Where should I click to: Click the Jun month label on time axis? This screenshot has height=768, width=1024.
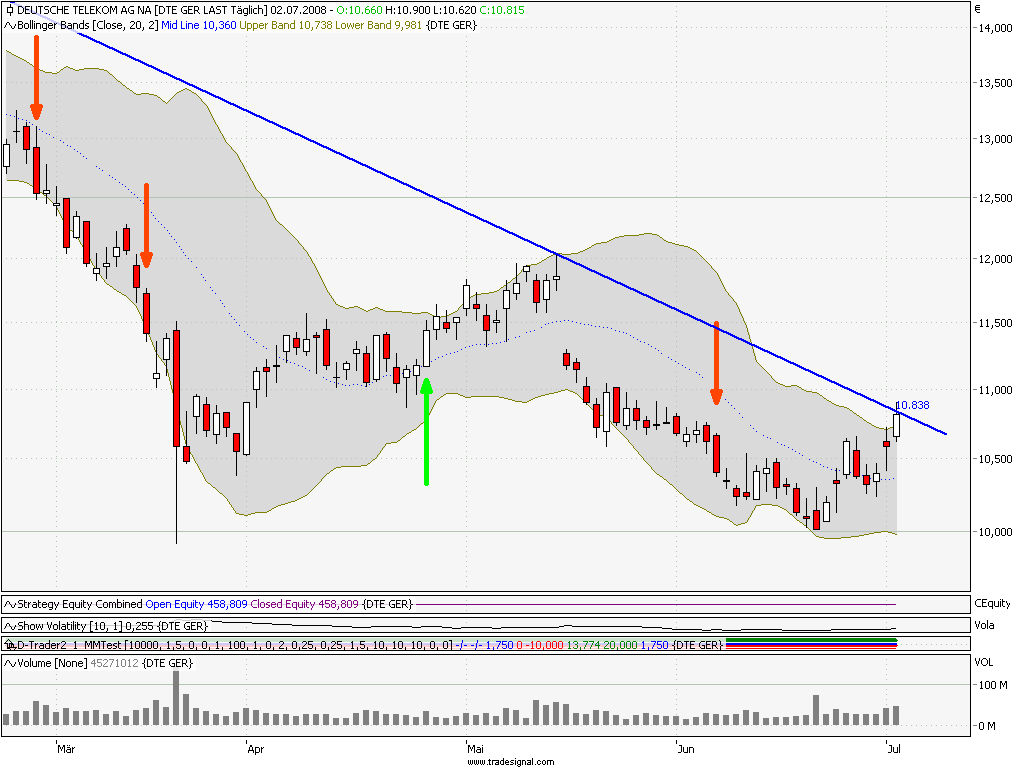tap(686, 749)
